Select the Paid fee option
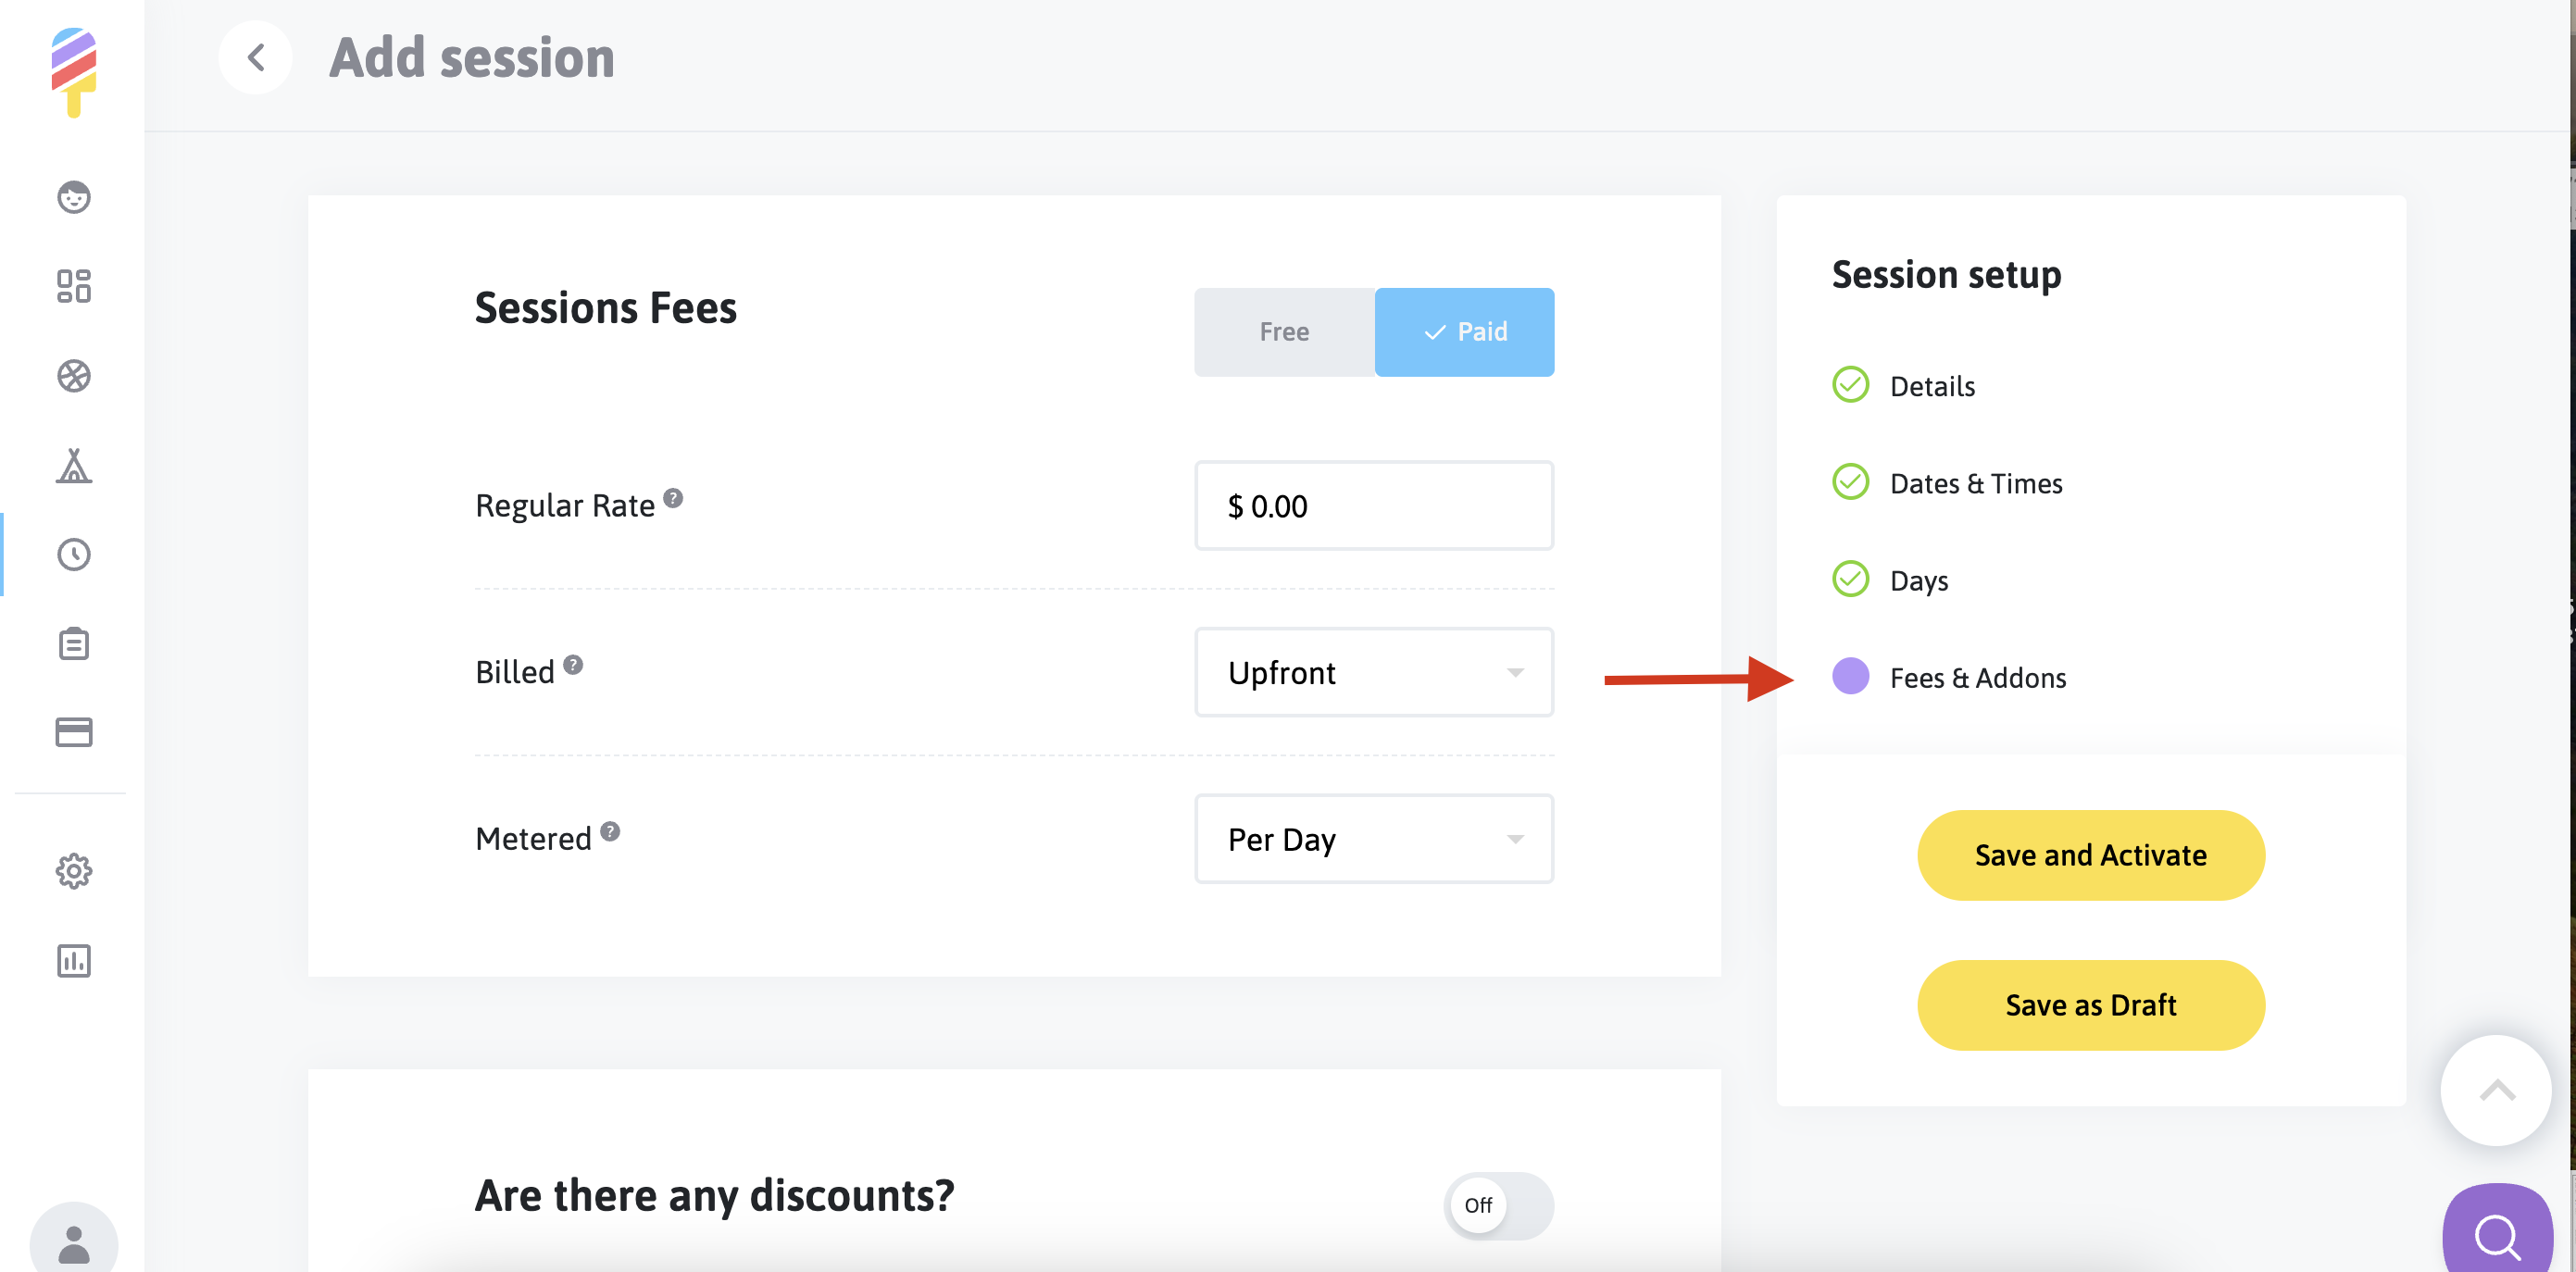The image size is (2576, 1272). click(1464, 332)
